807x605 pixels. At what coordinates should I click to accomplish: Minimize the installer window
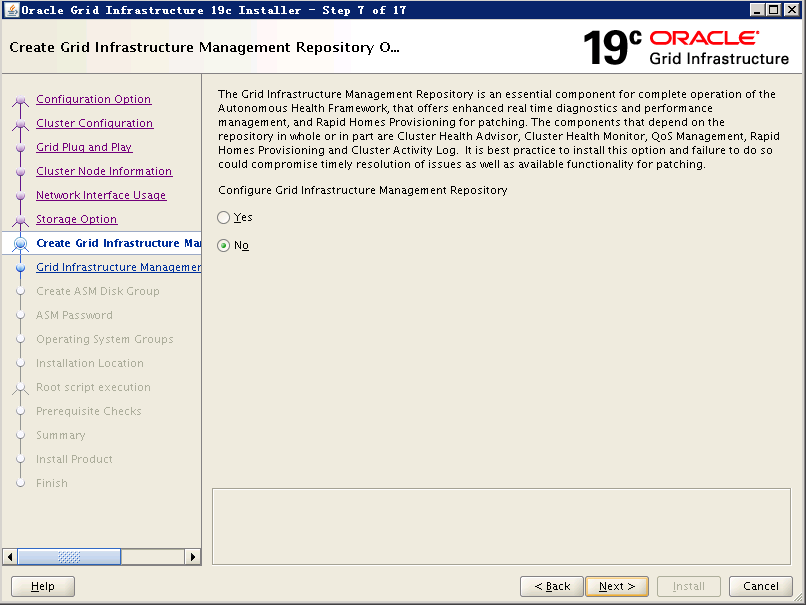[757, 10]
